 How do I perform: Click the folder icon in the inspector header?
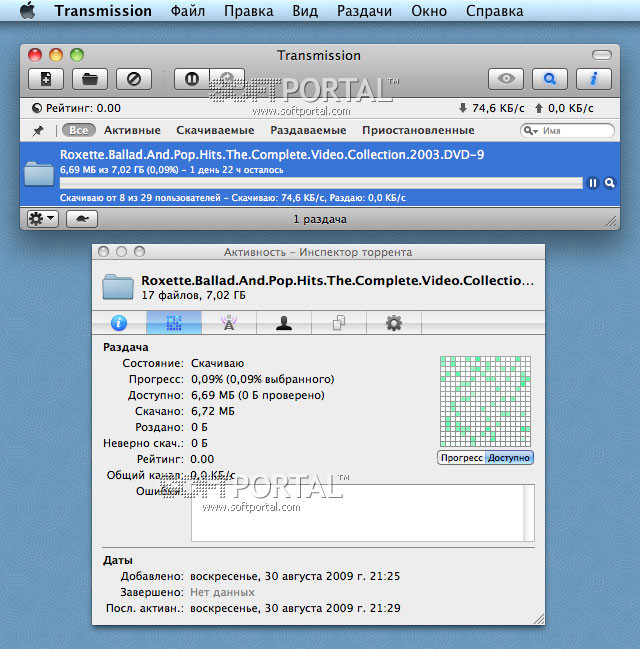coord(118,286)
